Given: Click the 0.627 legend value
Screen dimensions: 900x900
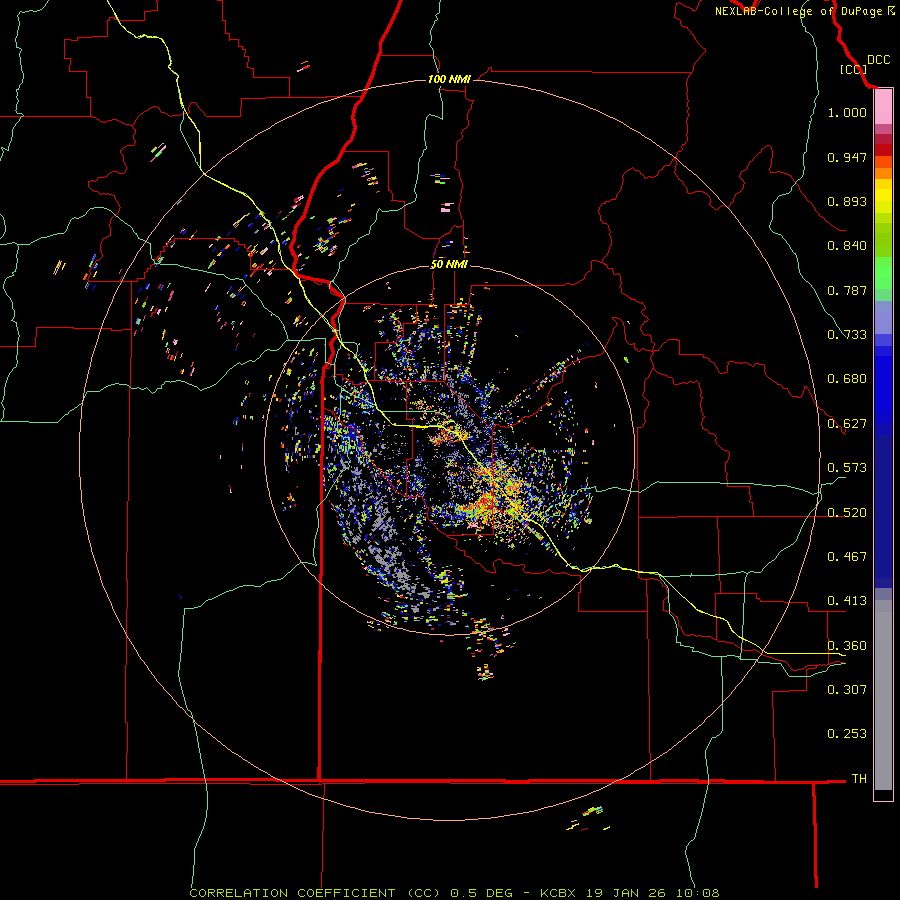Looking at the screenshot, I should [847, 424].
